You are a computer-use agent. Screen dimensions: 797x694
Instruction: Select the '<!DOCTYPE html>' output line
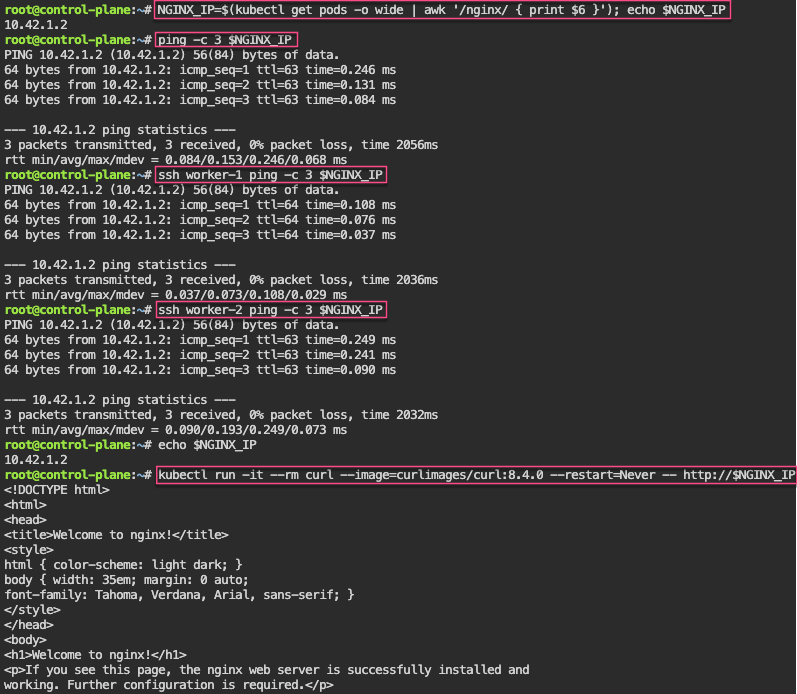pos(57,490)
